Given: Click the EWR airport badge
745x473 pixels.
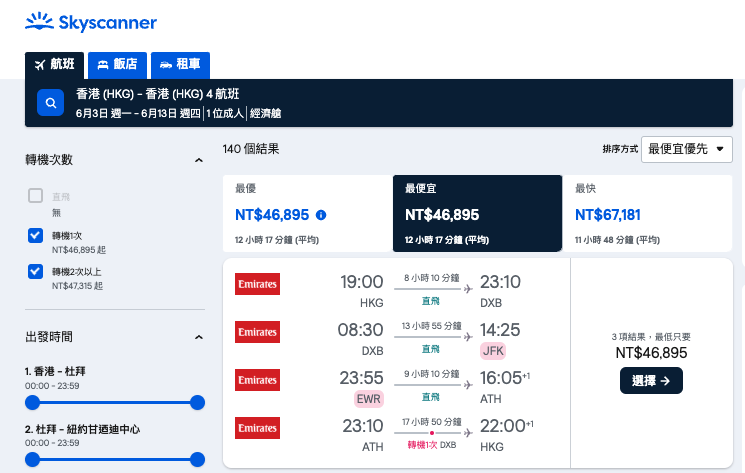Looking at the screenshot, I should click(x=369, y=399).
